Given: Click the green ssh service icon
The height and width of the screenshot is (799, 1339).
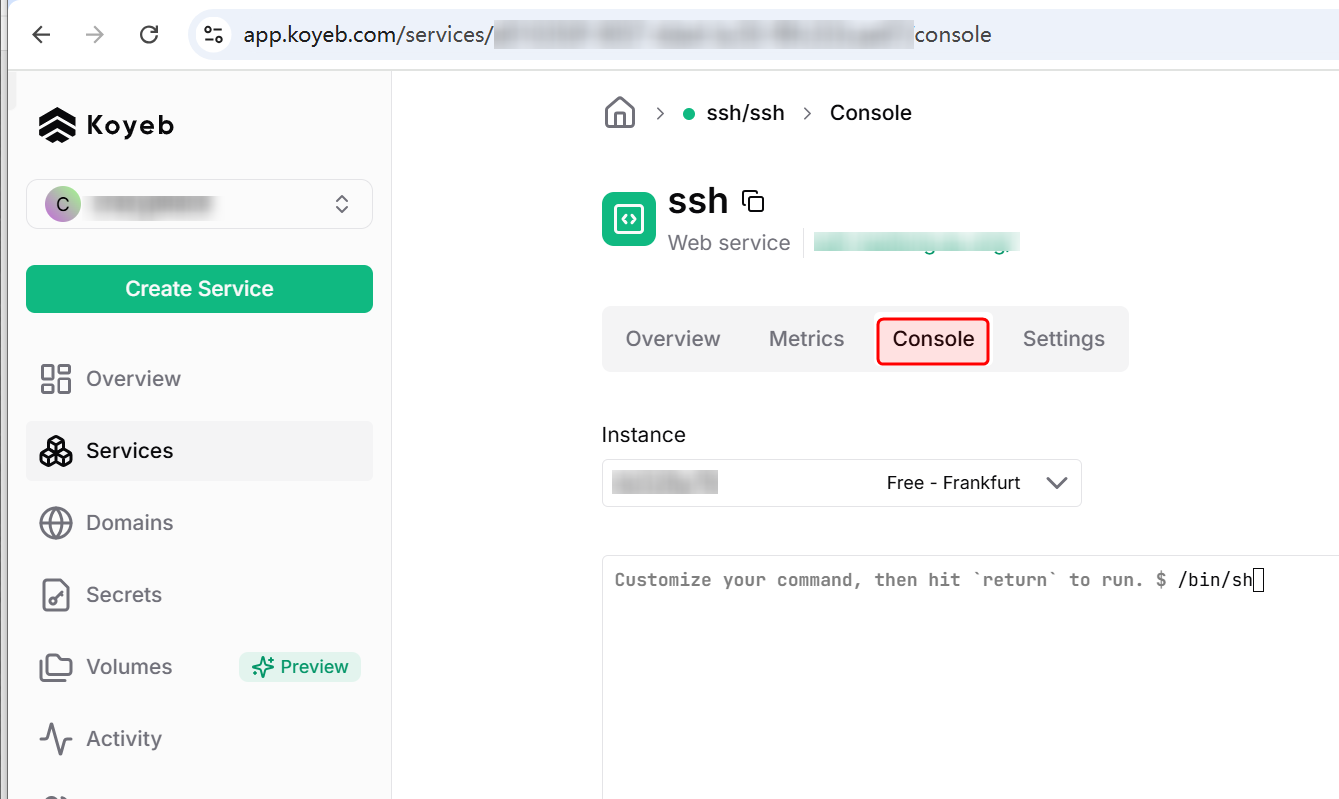Looking at the screenshot, I should [x=628, y=219].
